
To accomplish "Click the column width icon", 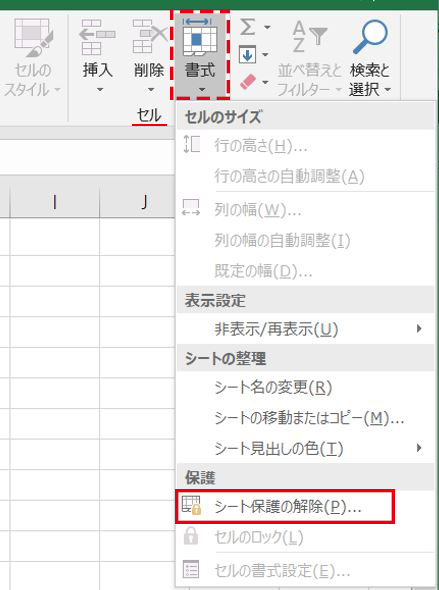I will pos(191,208).
